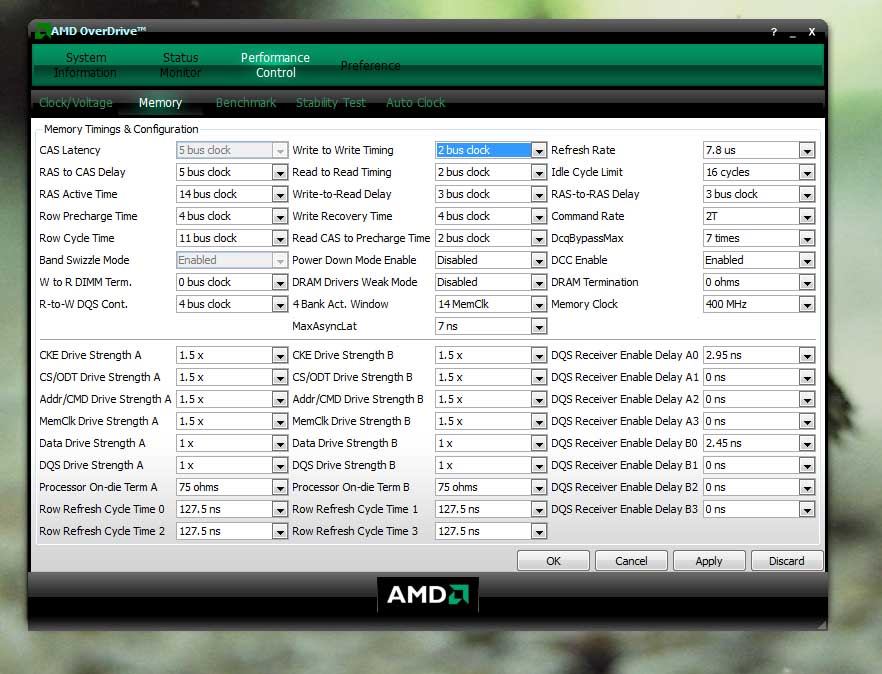Expand the DRAM Drivers Weak Mode dropdown

click(x=539, y=282)
